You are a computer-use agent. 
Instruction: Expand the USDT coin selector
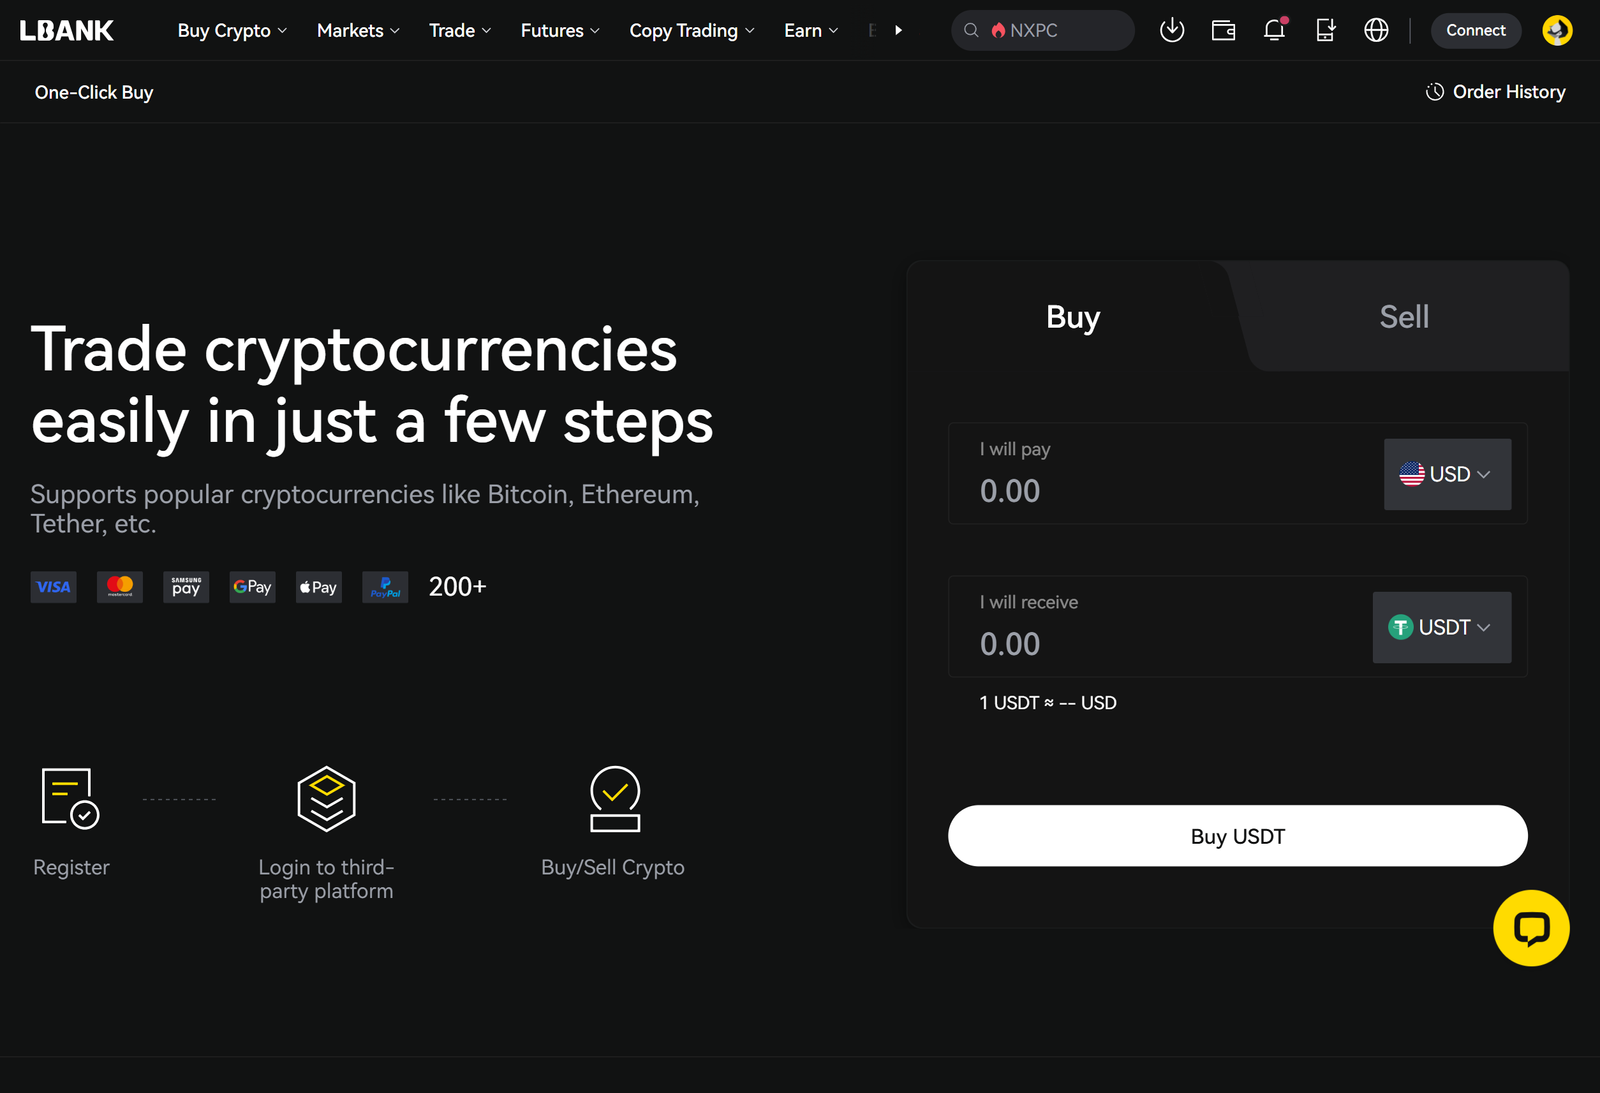point(1441,627)
